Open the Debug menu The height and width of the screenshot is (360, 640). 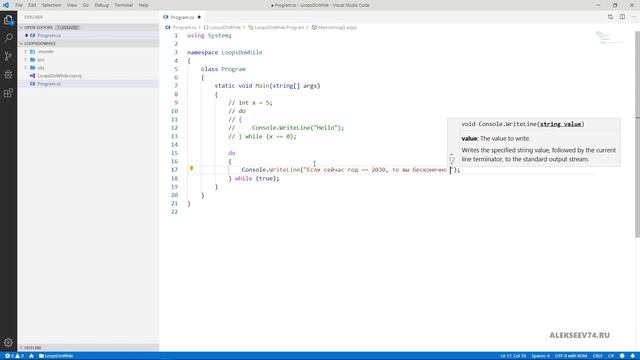(102, 5)
